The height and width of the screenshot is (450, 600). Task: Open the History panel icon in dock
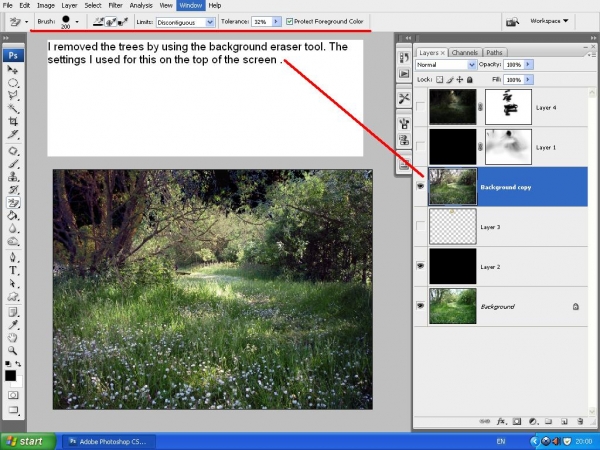(x=404, y=58)
